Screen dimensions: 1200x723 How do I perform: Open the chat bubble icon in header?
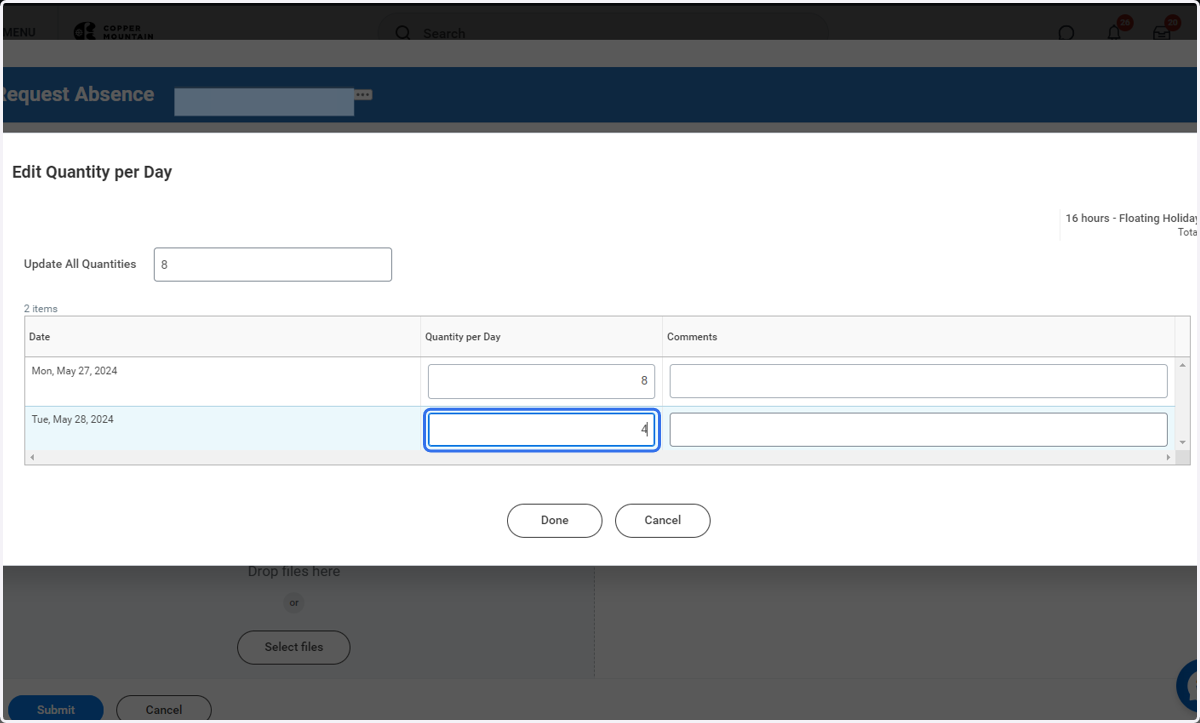(1066, 33)
